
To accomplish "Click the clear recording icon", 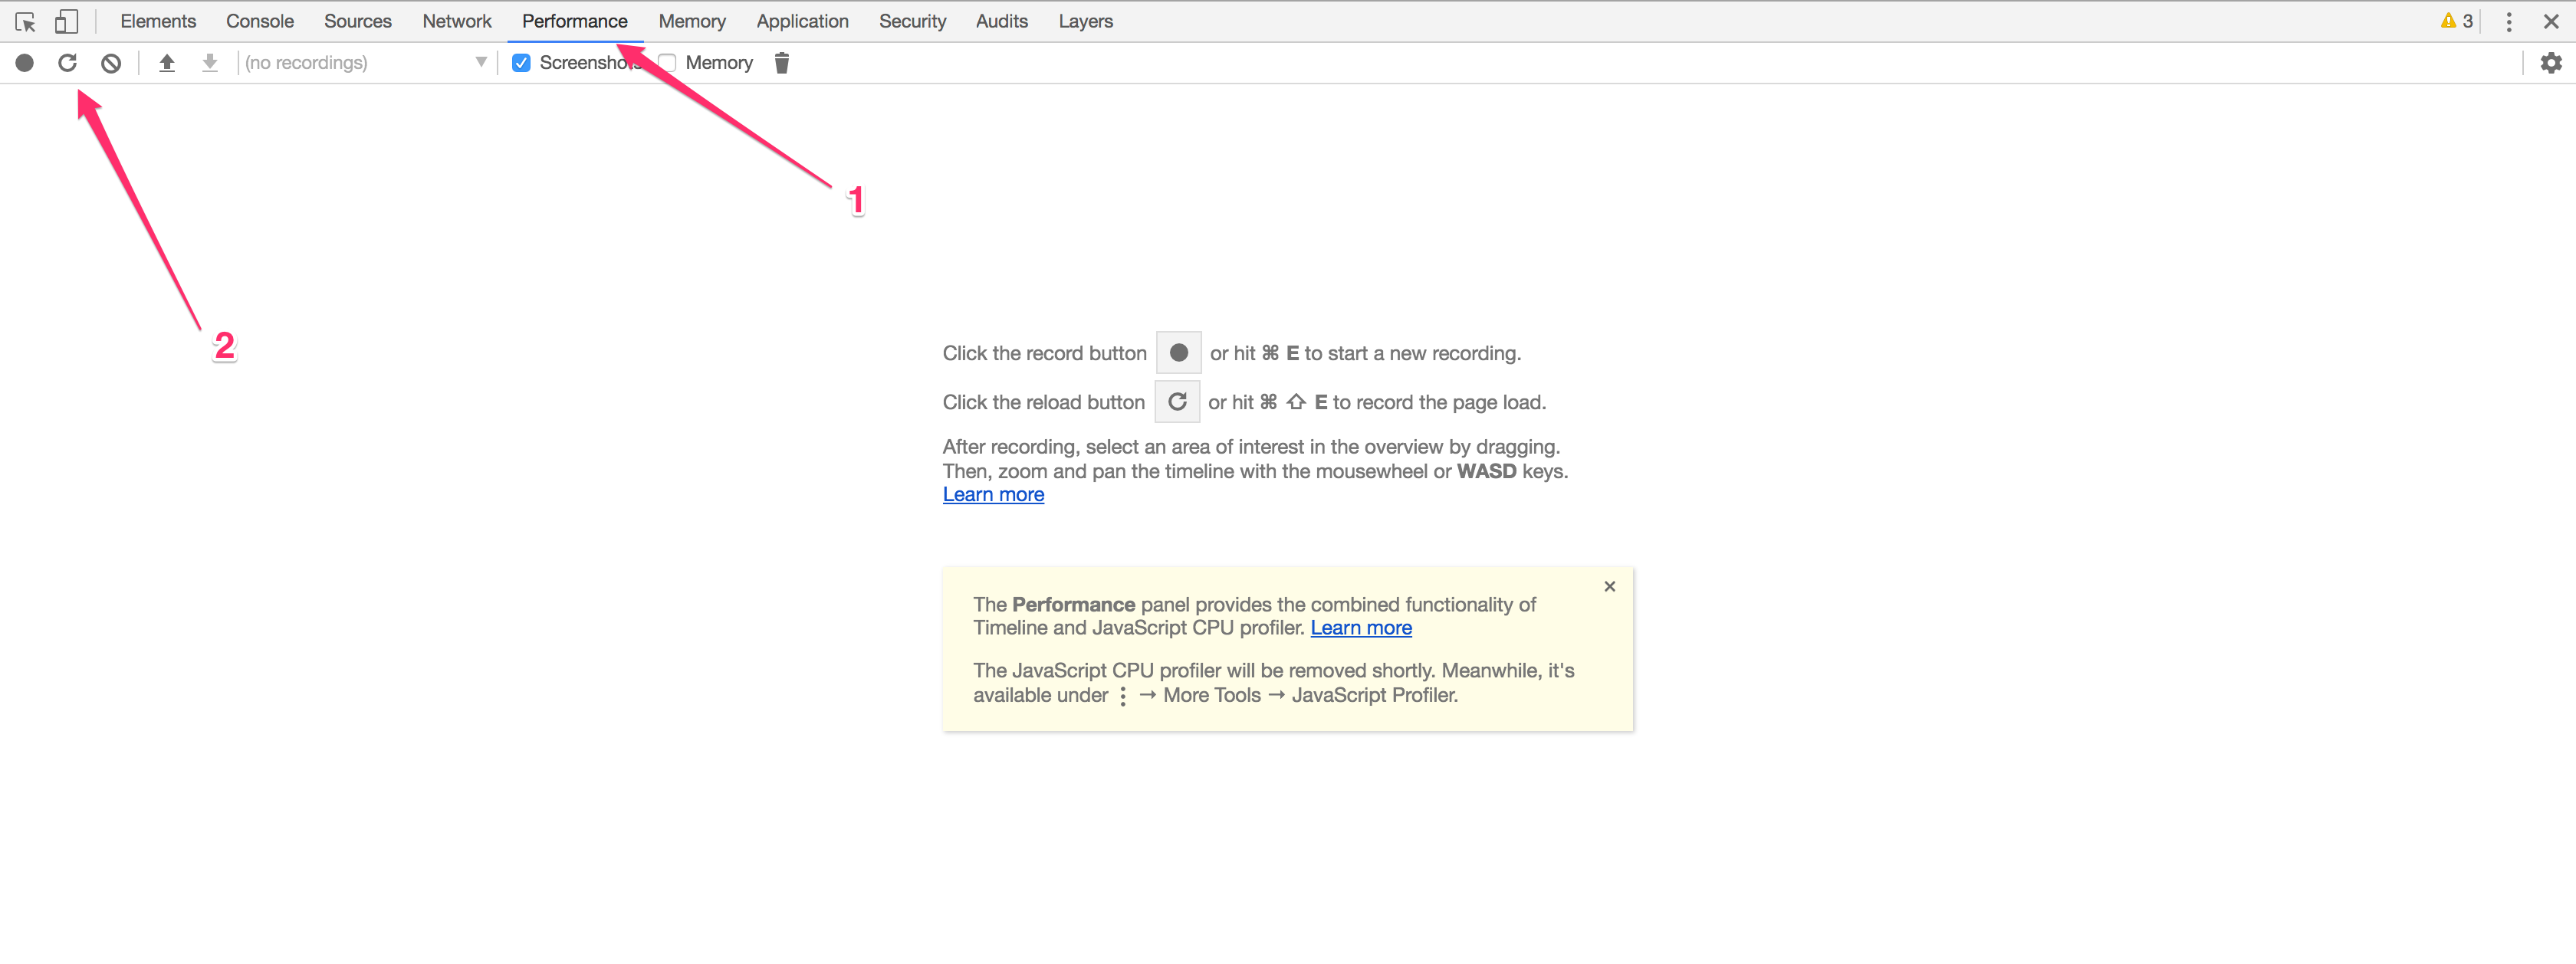I will click(x=111, y=63).
